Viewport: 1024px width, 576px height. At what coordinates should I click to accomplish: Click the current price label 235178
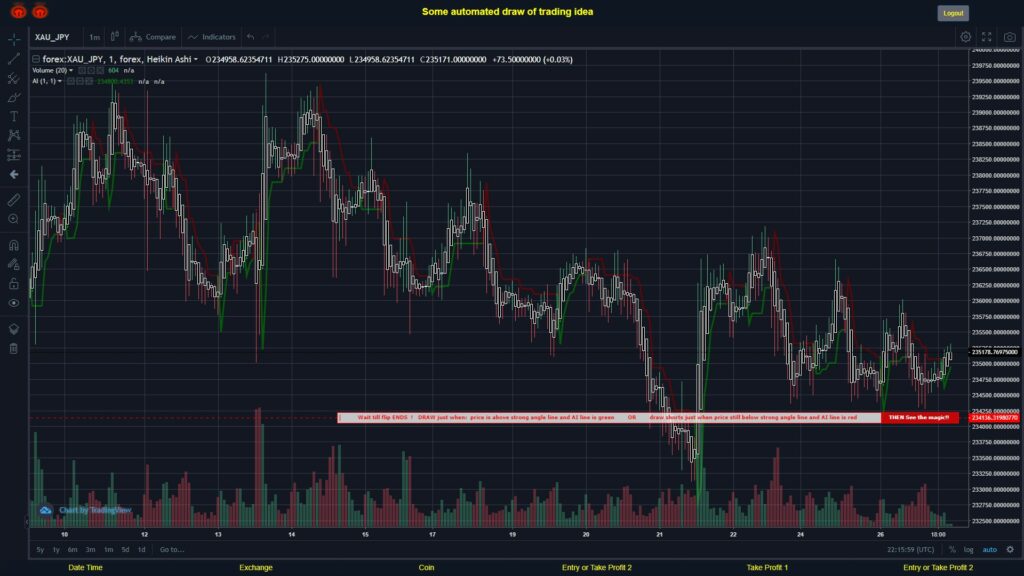point(994,352)
